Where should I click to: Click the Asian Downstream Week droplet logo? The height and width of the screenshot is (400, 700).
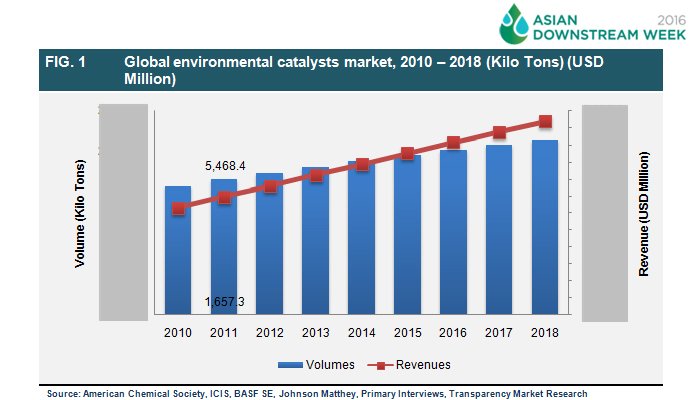(x=514, y=24)
